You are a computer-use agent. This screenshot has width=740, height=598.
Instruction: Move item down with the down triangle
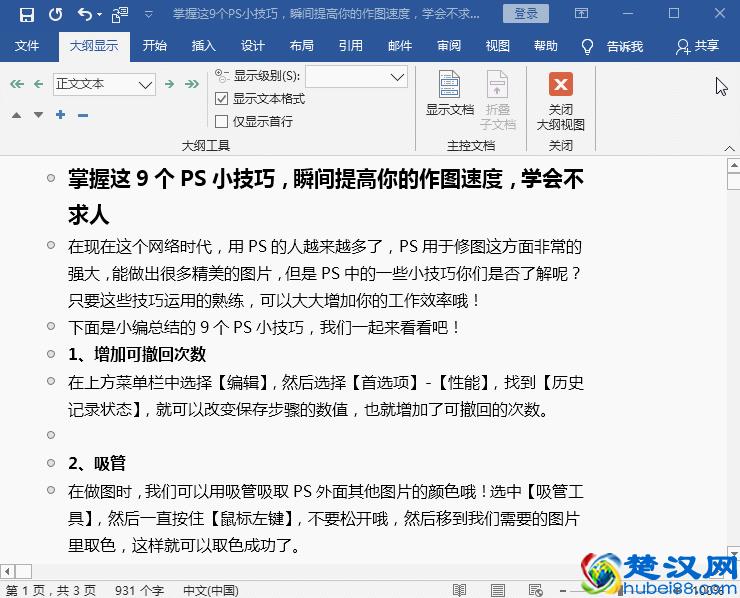39,115
